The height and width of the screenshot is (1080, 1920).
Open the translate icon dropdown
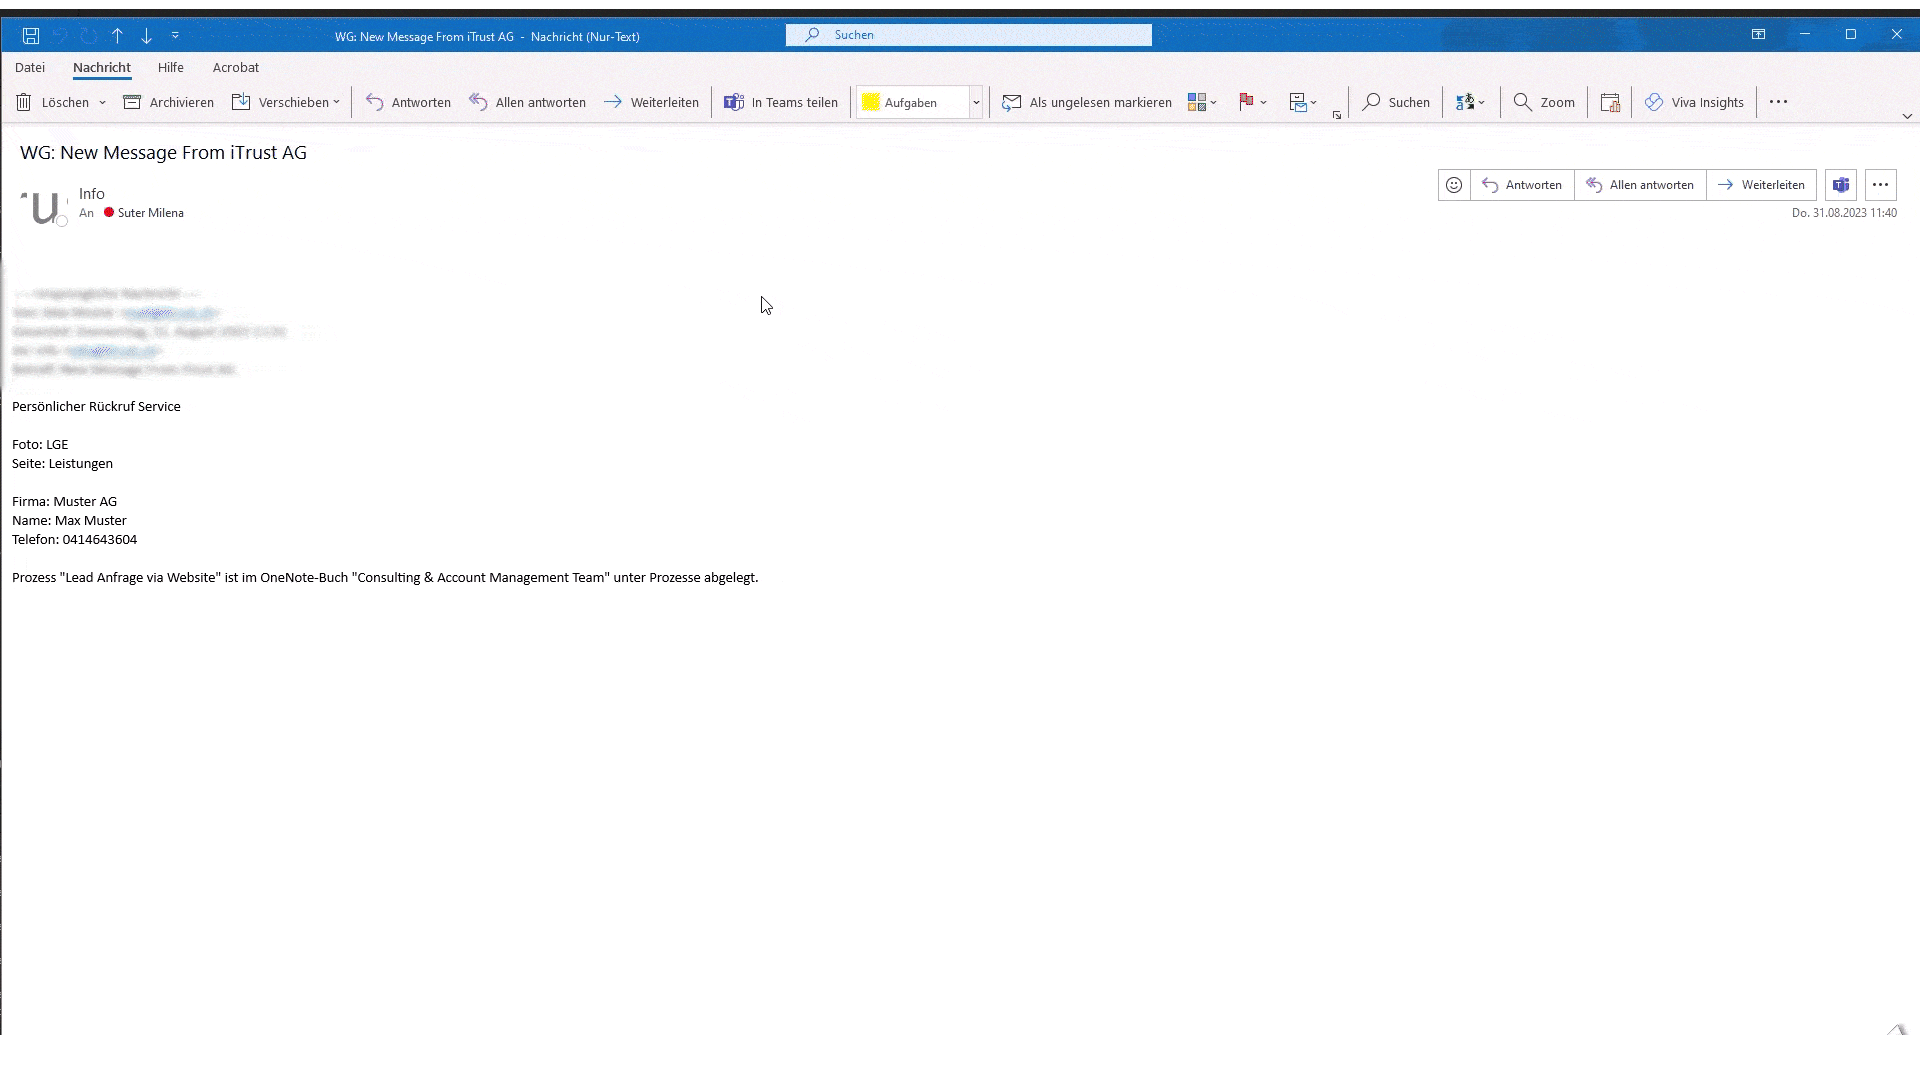click(x=1470, y=102)
